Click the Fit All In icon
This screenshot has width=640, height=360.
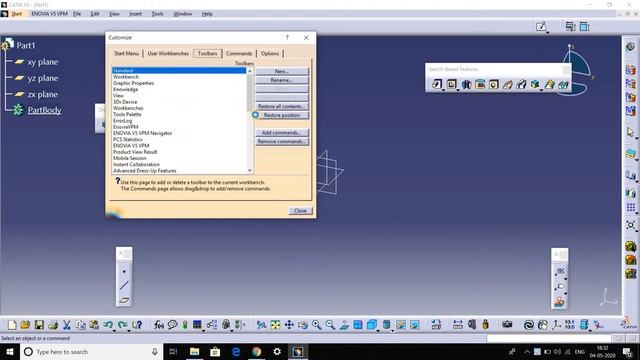(x=276, y=325)
